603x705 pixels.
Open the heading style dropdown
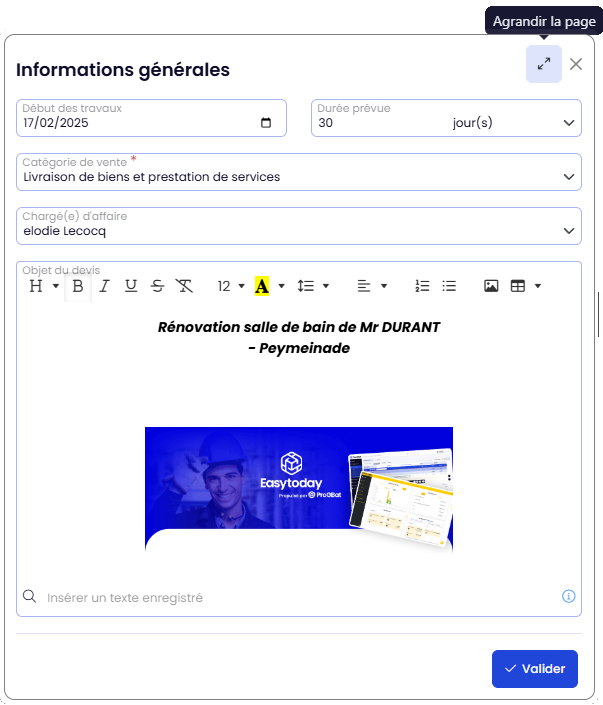click(x=42, y=286)
